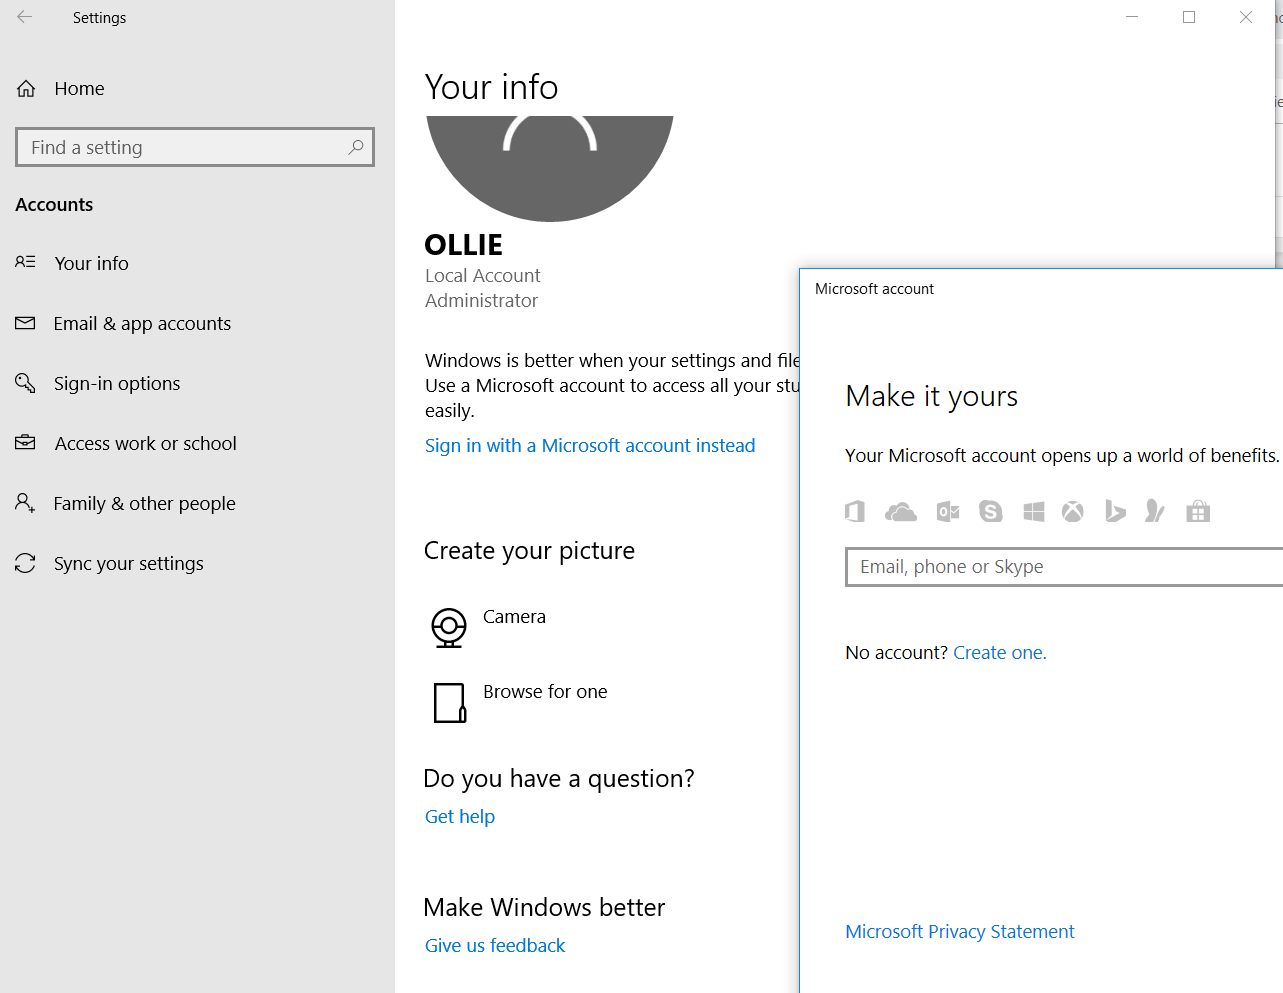Viewport: 1283px width, 993px height.
Task: Choose Camera to create your picture
Action: tap(514, 617)
